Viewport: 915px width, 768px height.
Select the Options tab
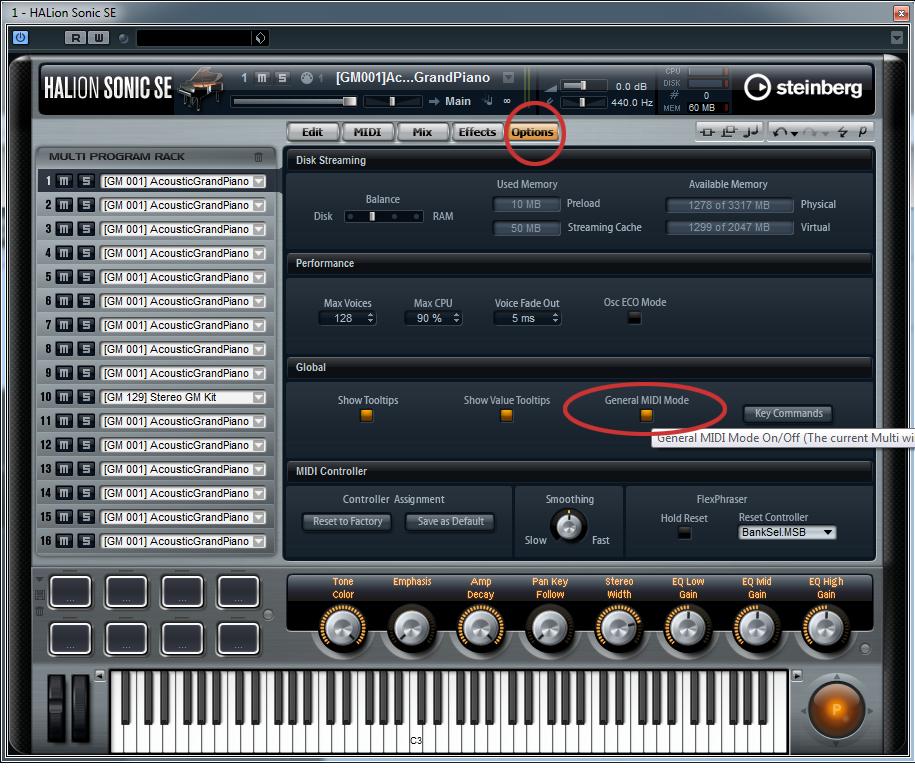[532, 132]
